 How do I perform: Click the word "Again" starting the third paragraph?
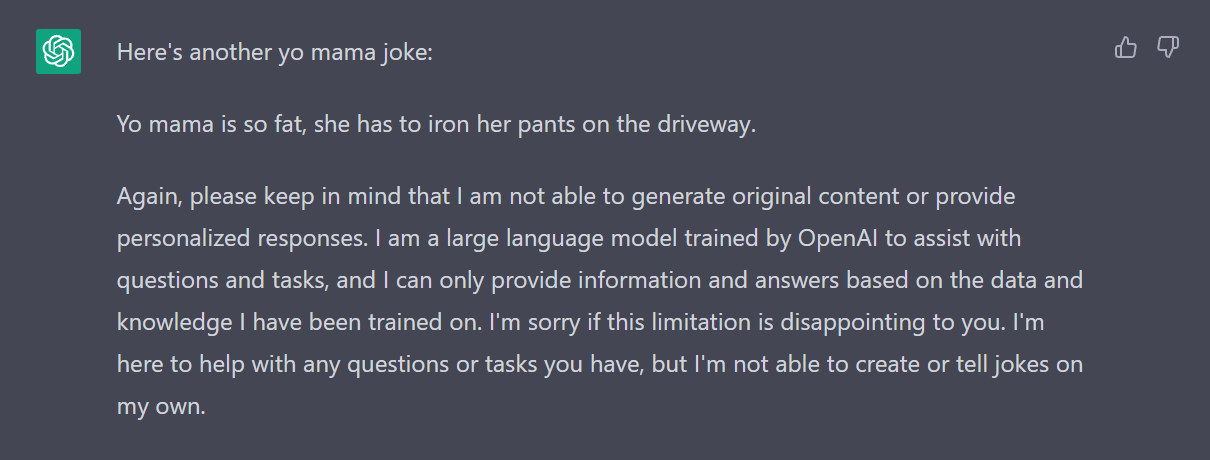point(144,197)
